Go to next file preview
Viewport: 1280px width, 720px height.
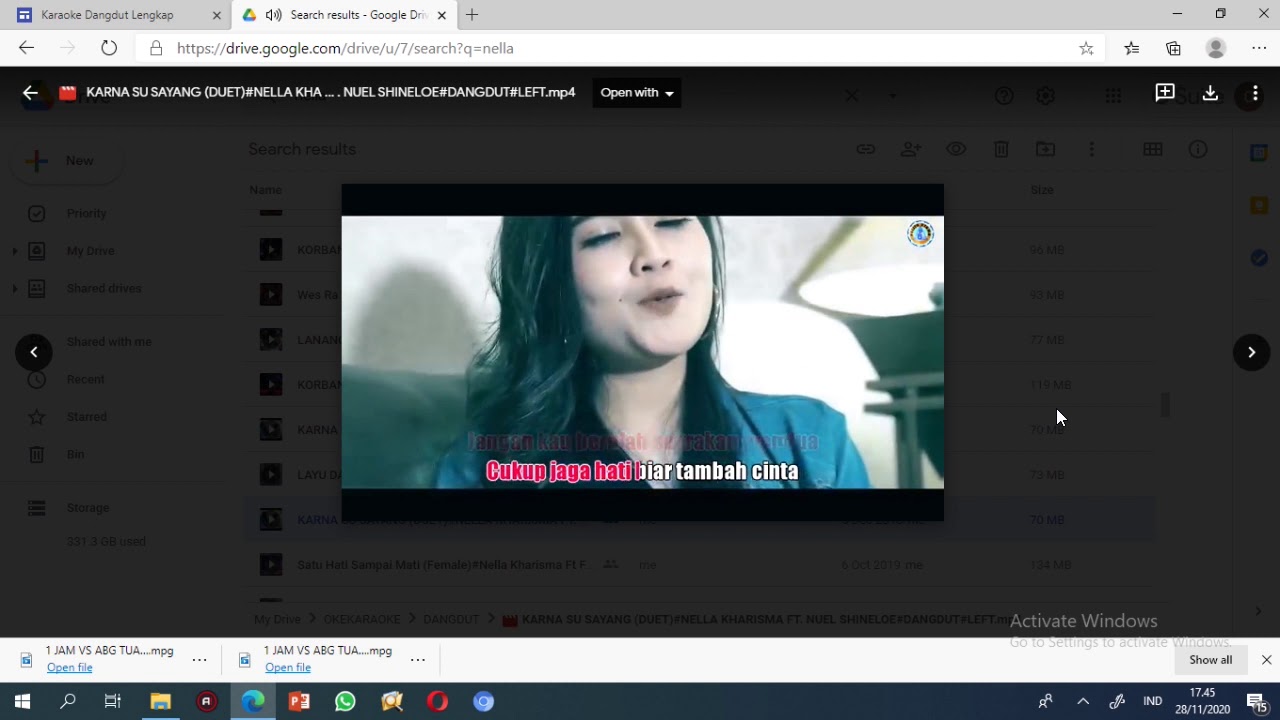pyautogui.click(x=1251, y=352)
